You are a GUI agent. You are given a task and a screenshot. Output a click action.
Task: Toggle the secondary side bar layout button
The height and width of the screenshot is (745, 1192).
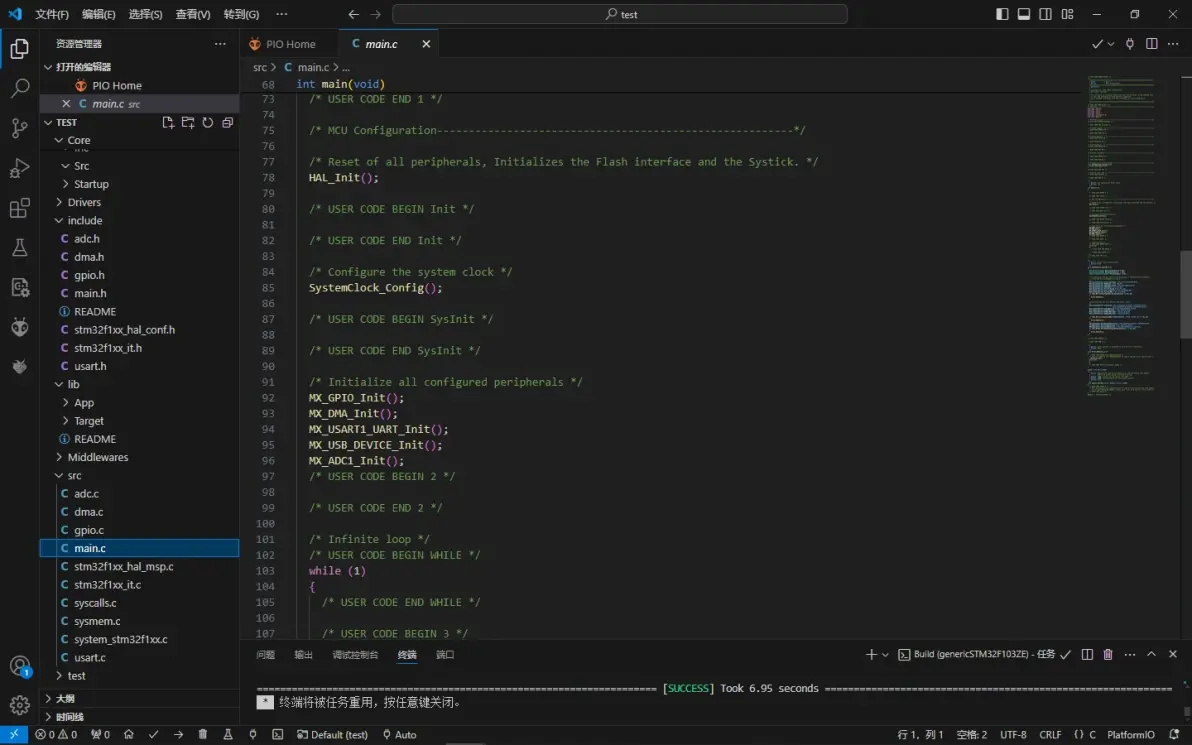(1046, 14)
